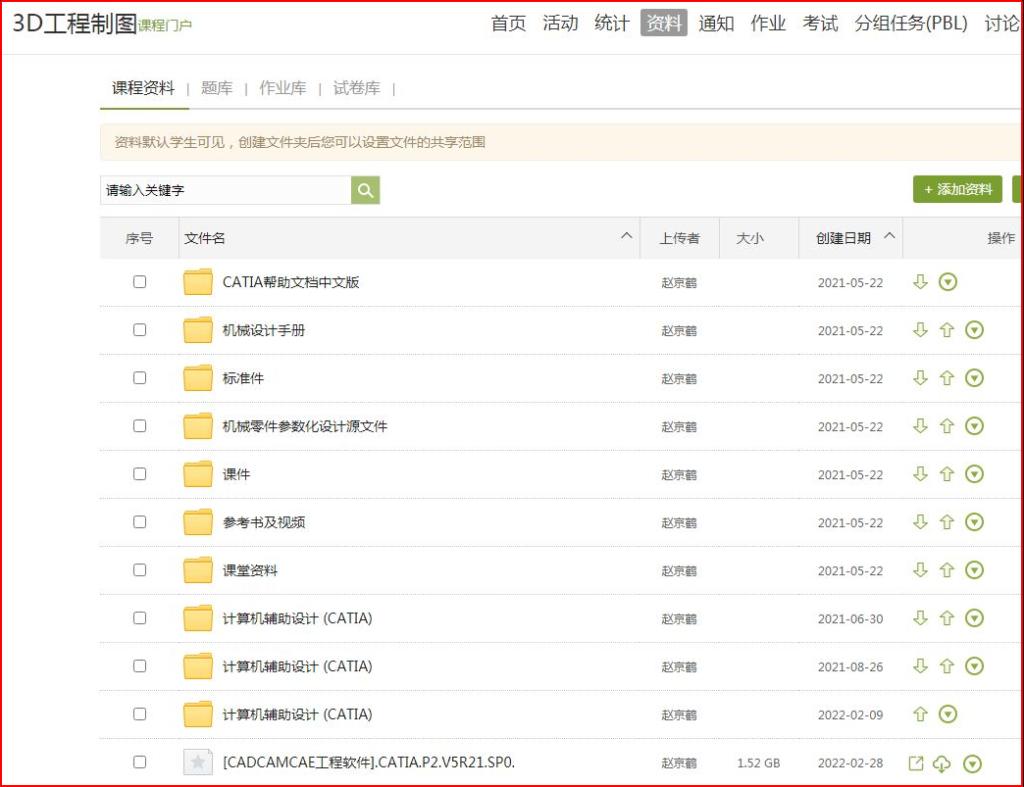Move the 课件 folder up

tap(946, 474)
